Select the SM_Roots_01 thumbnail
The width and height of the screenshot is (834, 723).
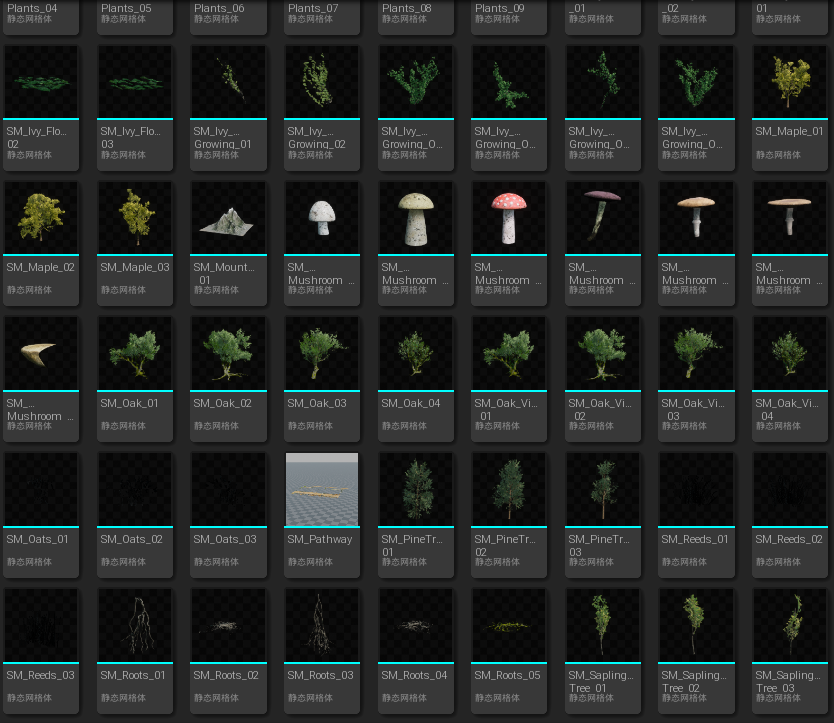click(x=135, y=626)
